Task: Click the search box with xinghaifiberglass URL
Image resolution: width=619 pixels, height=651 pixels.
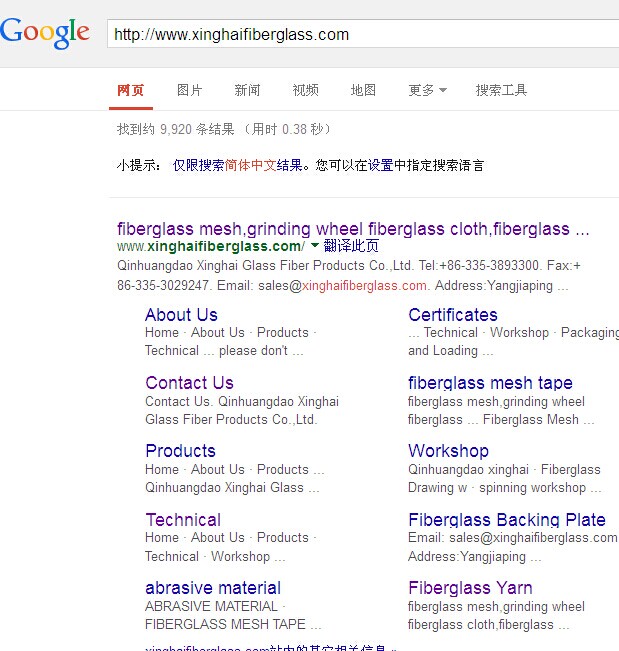Action: 363,34
